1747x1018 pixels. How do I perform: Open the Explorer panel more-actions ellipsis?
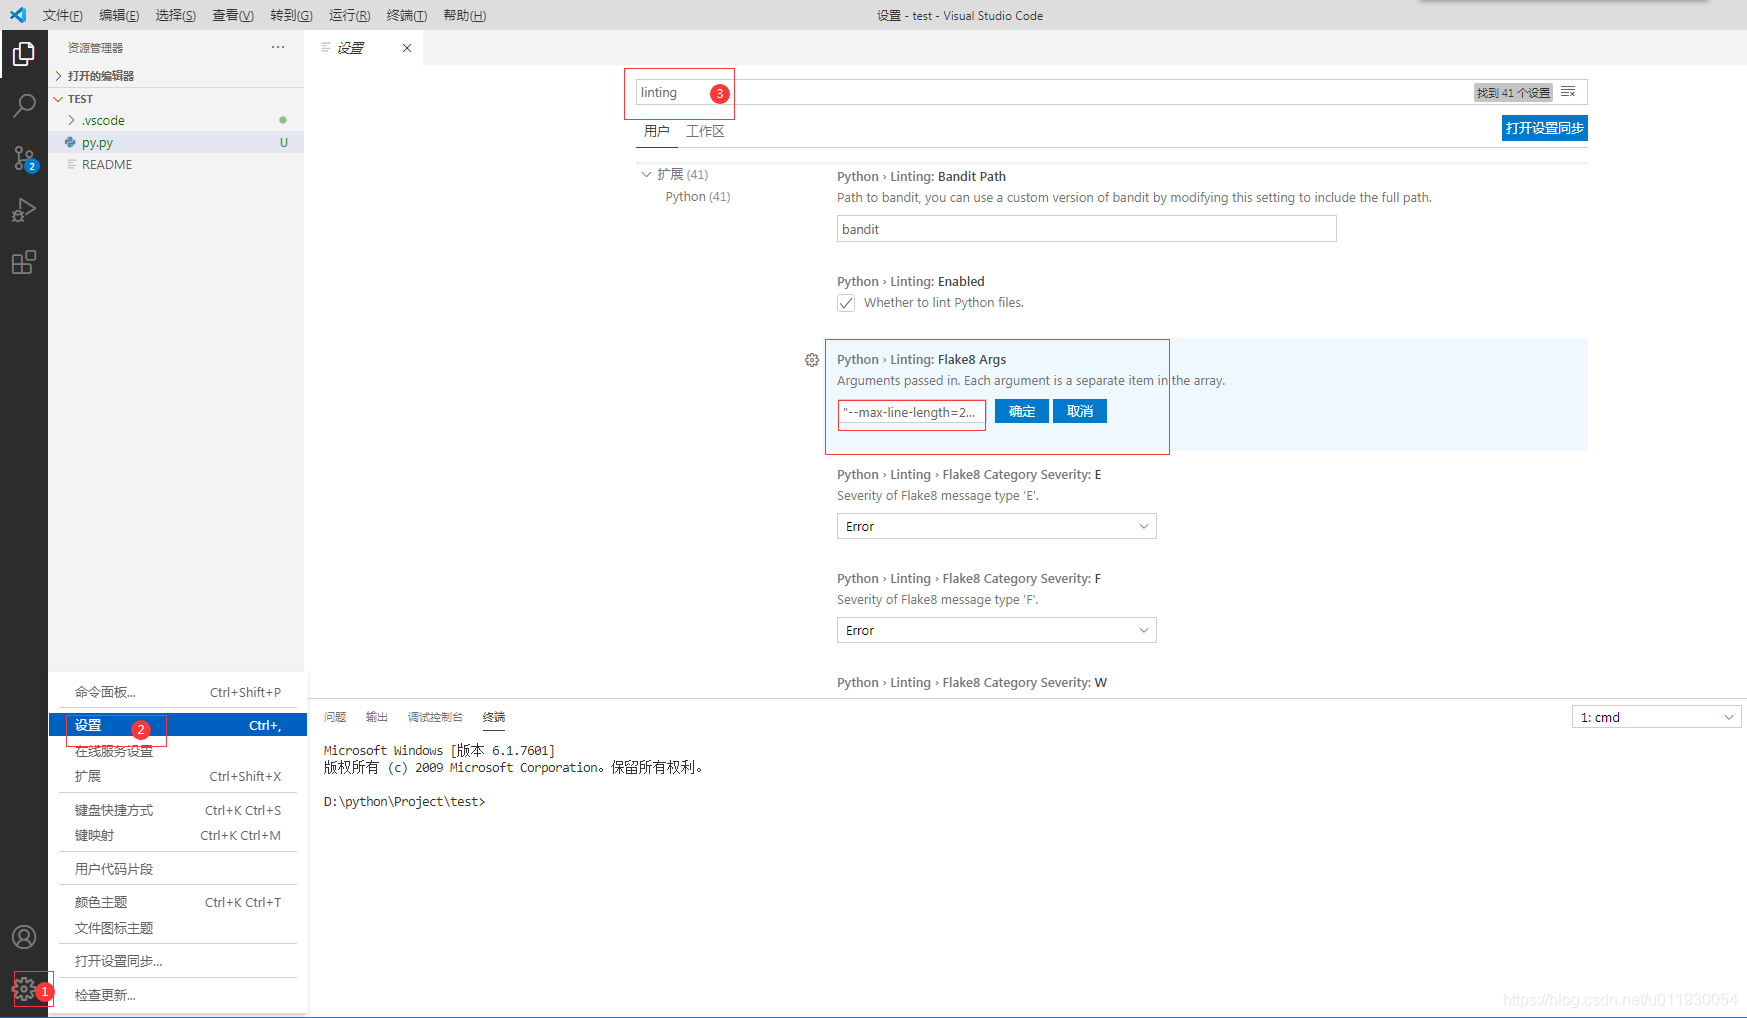click(x=278, y=47)
